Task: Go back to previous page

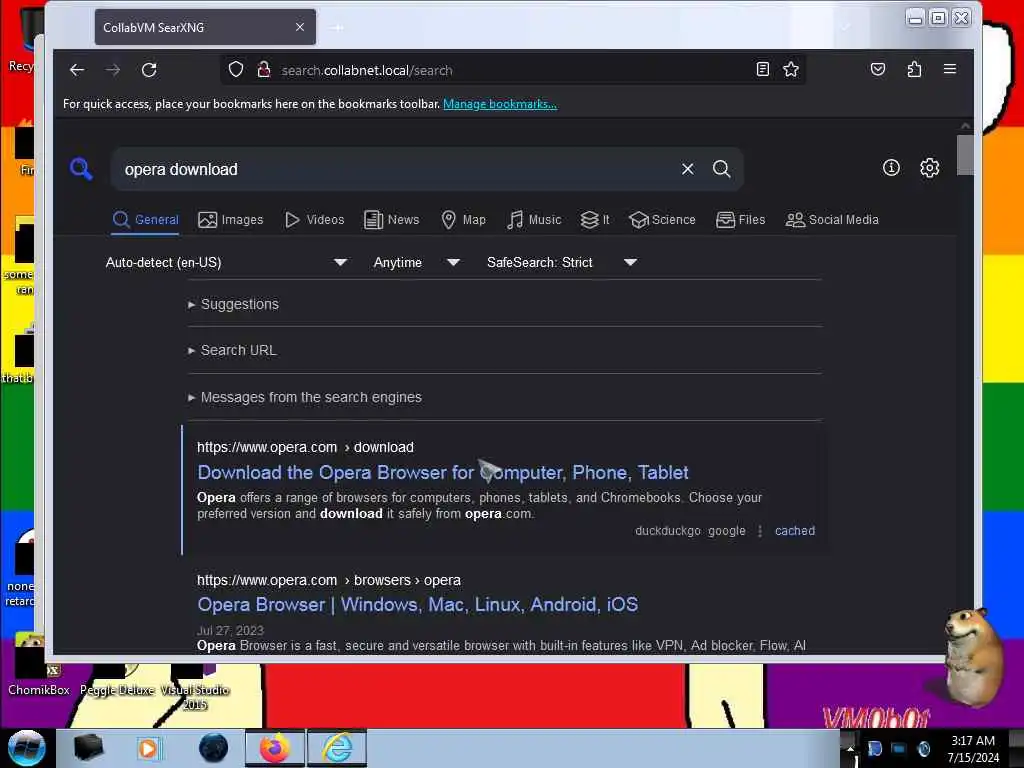Action: 77,70
